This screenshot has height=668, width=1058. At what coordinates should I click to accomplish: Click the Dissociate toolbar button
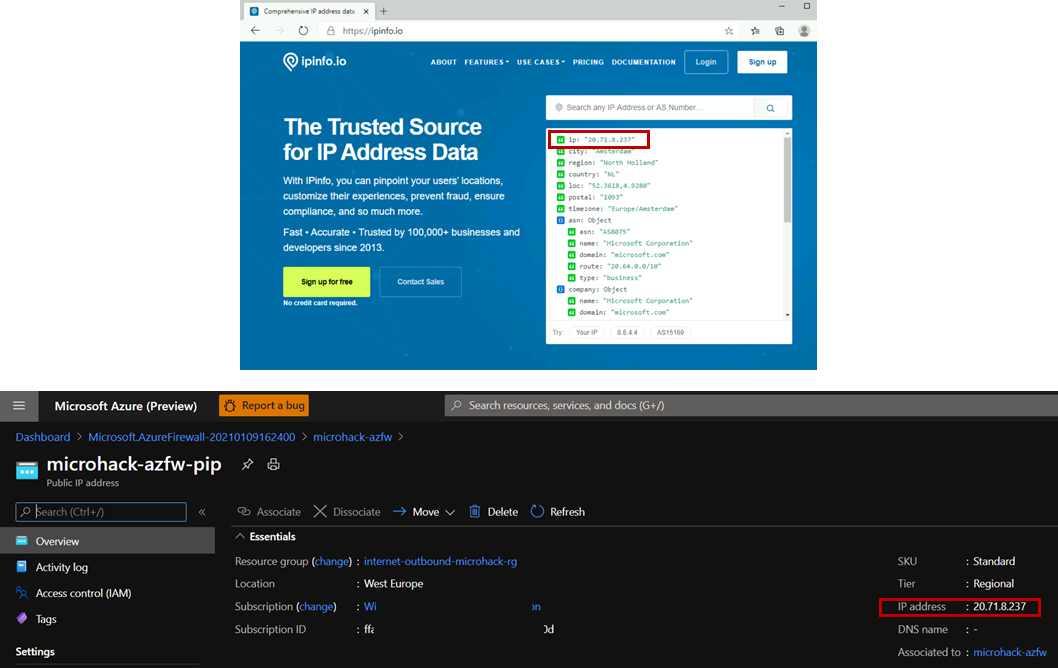pyautogui.click(x=347, y=511)
